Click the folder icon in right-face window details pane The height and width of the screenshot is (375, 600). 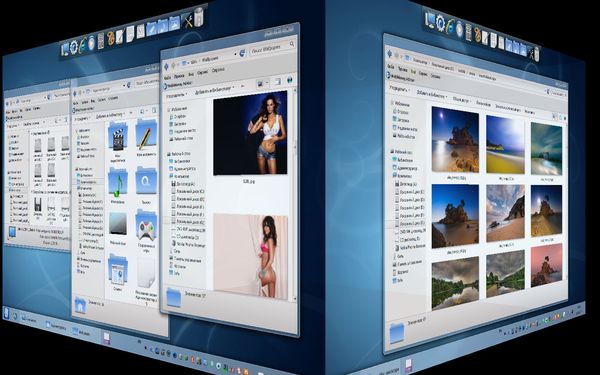(397, 333)
